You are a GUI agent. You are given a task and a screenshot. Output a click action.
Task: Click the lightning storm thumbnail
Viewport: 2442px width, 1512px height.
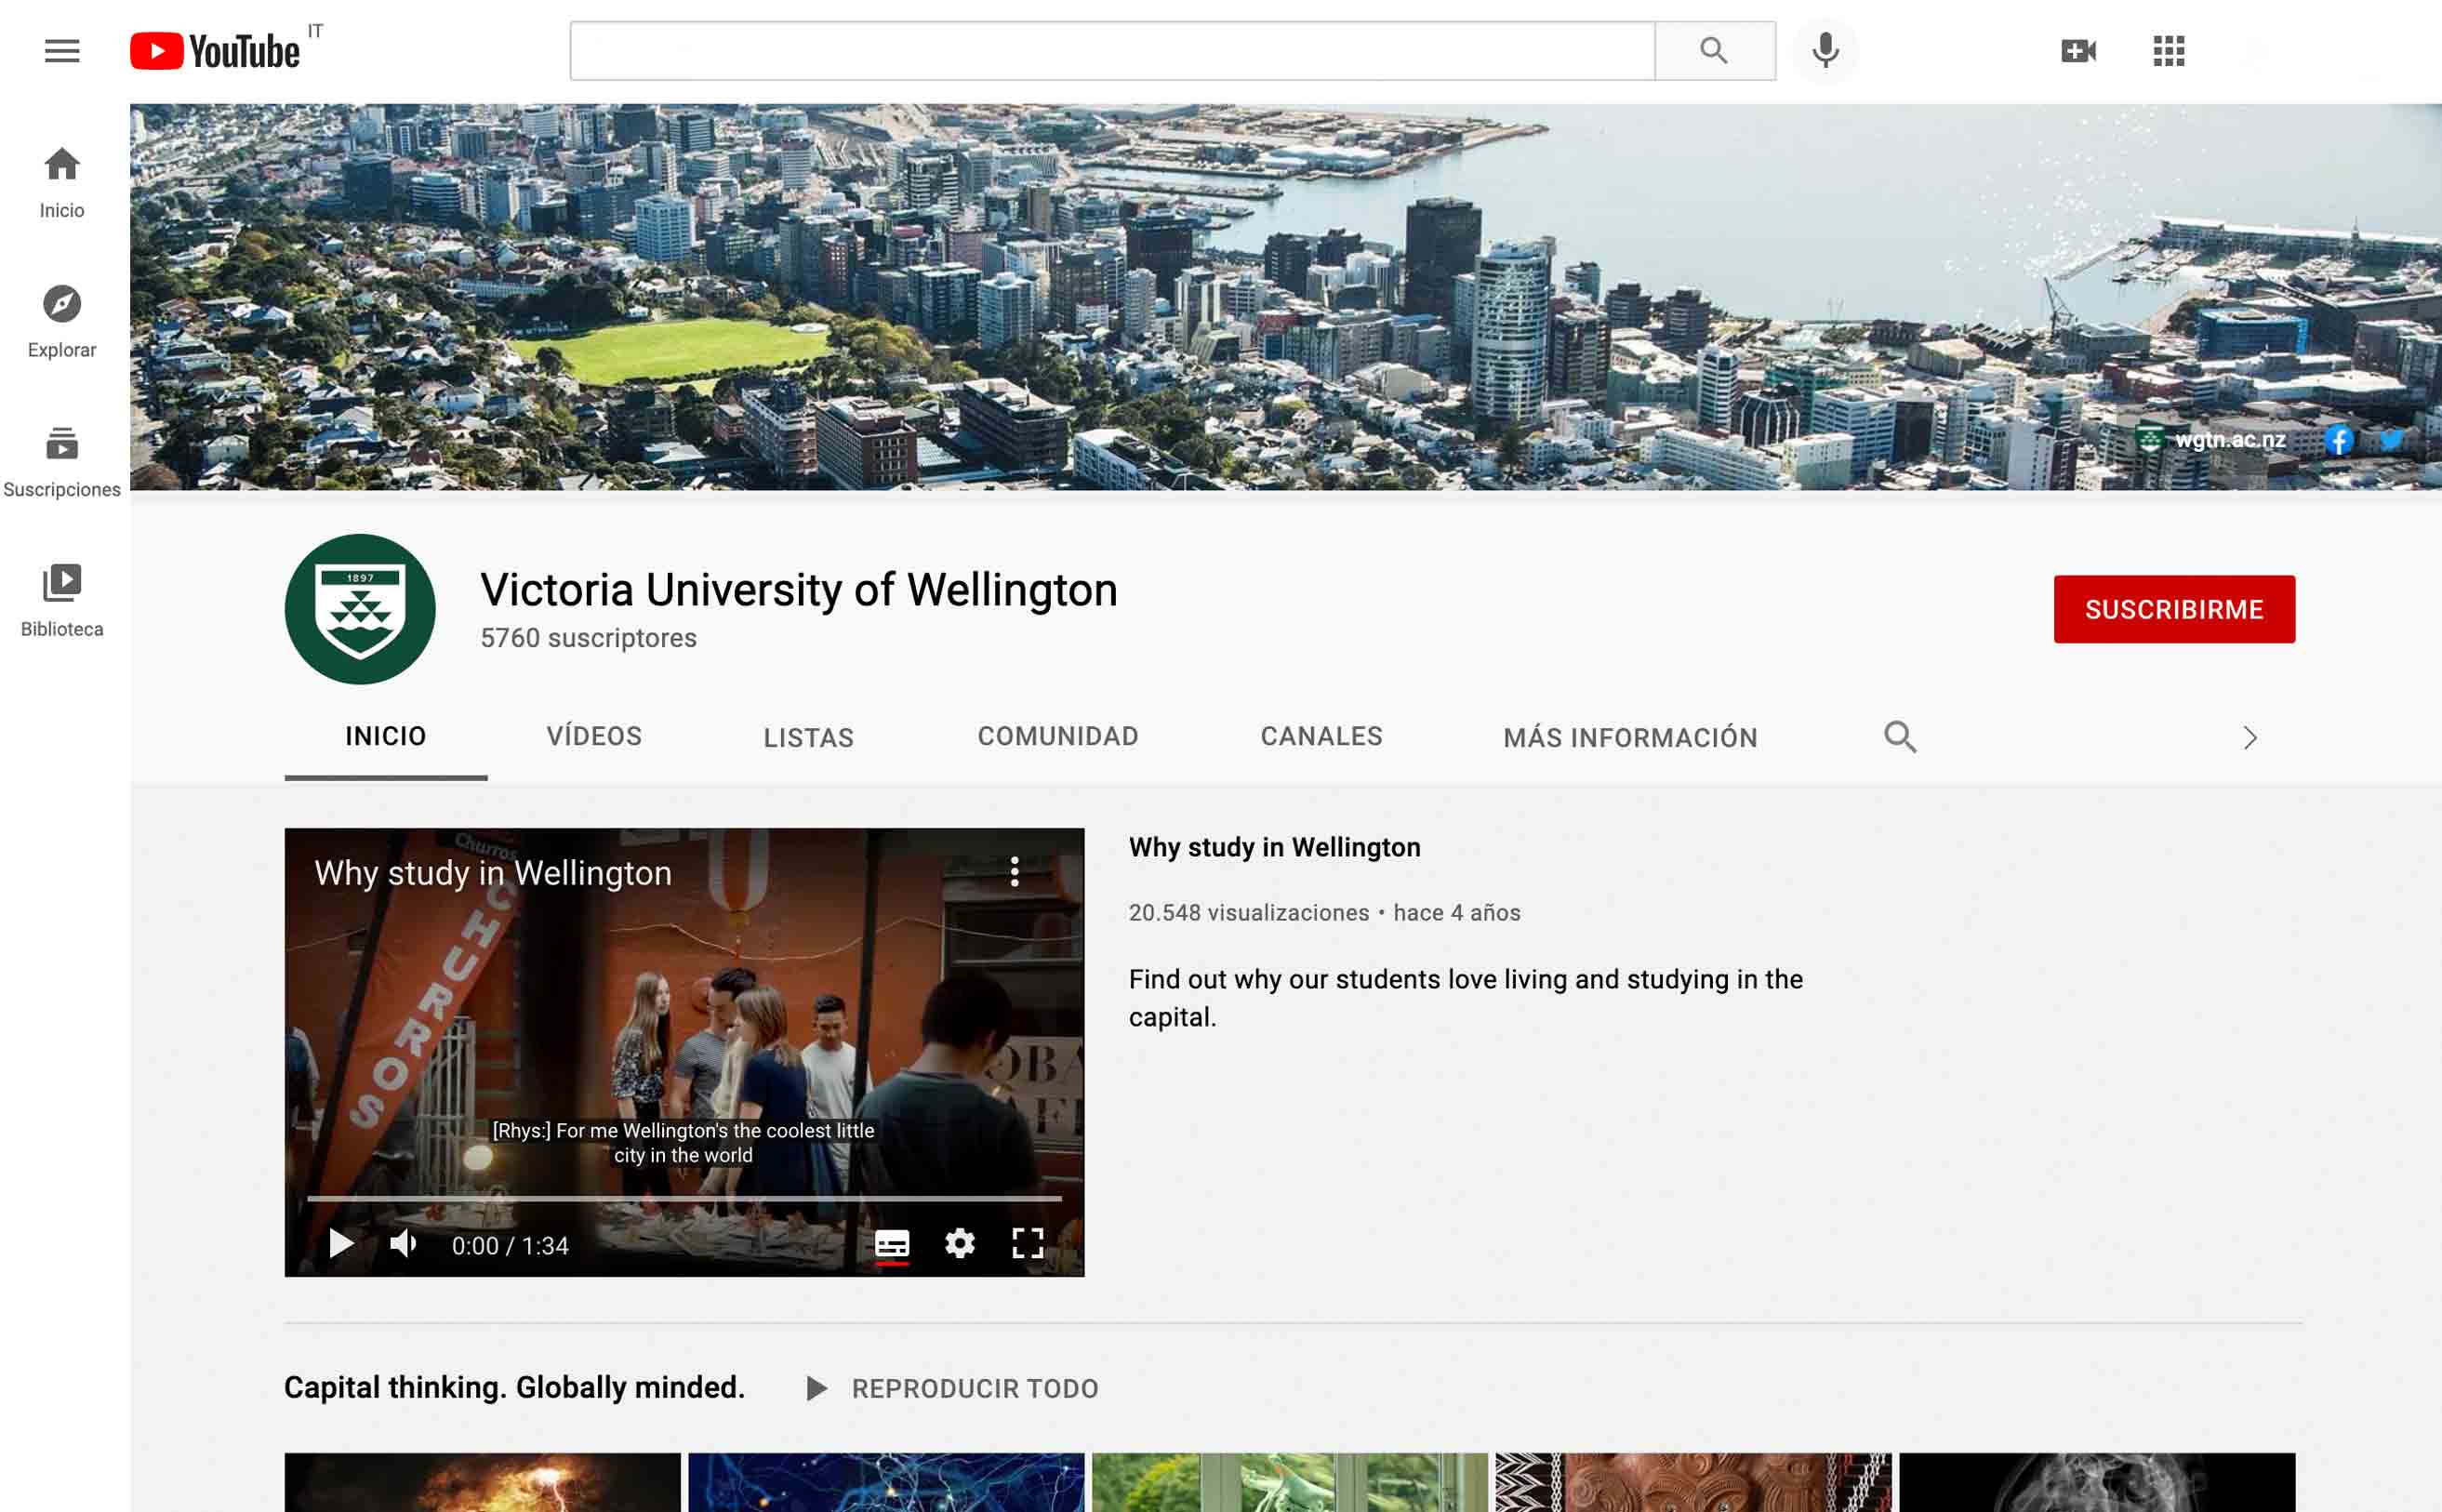(x=482, y=1482)
